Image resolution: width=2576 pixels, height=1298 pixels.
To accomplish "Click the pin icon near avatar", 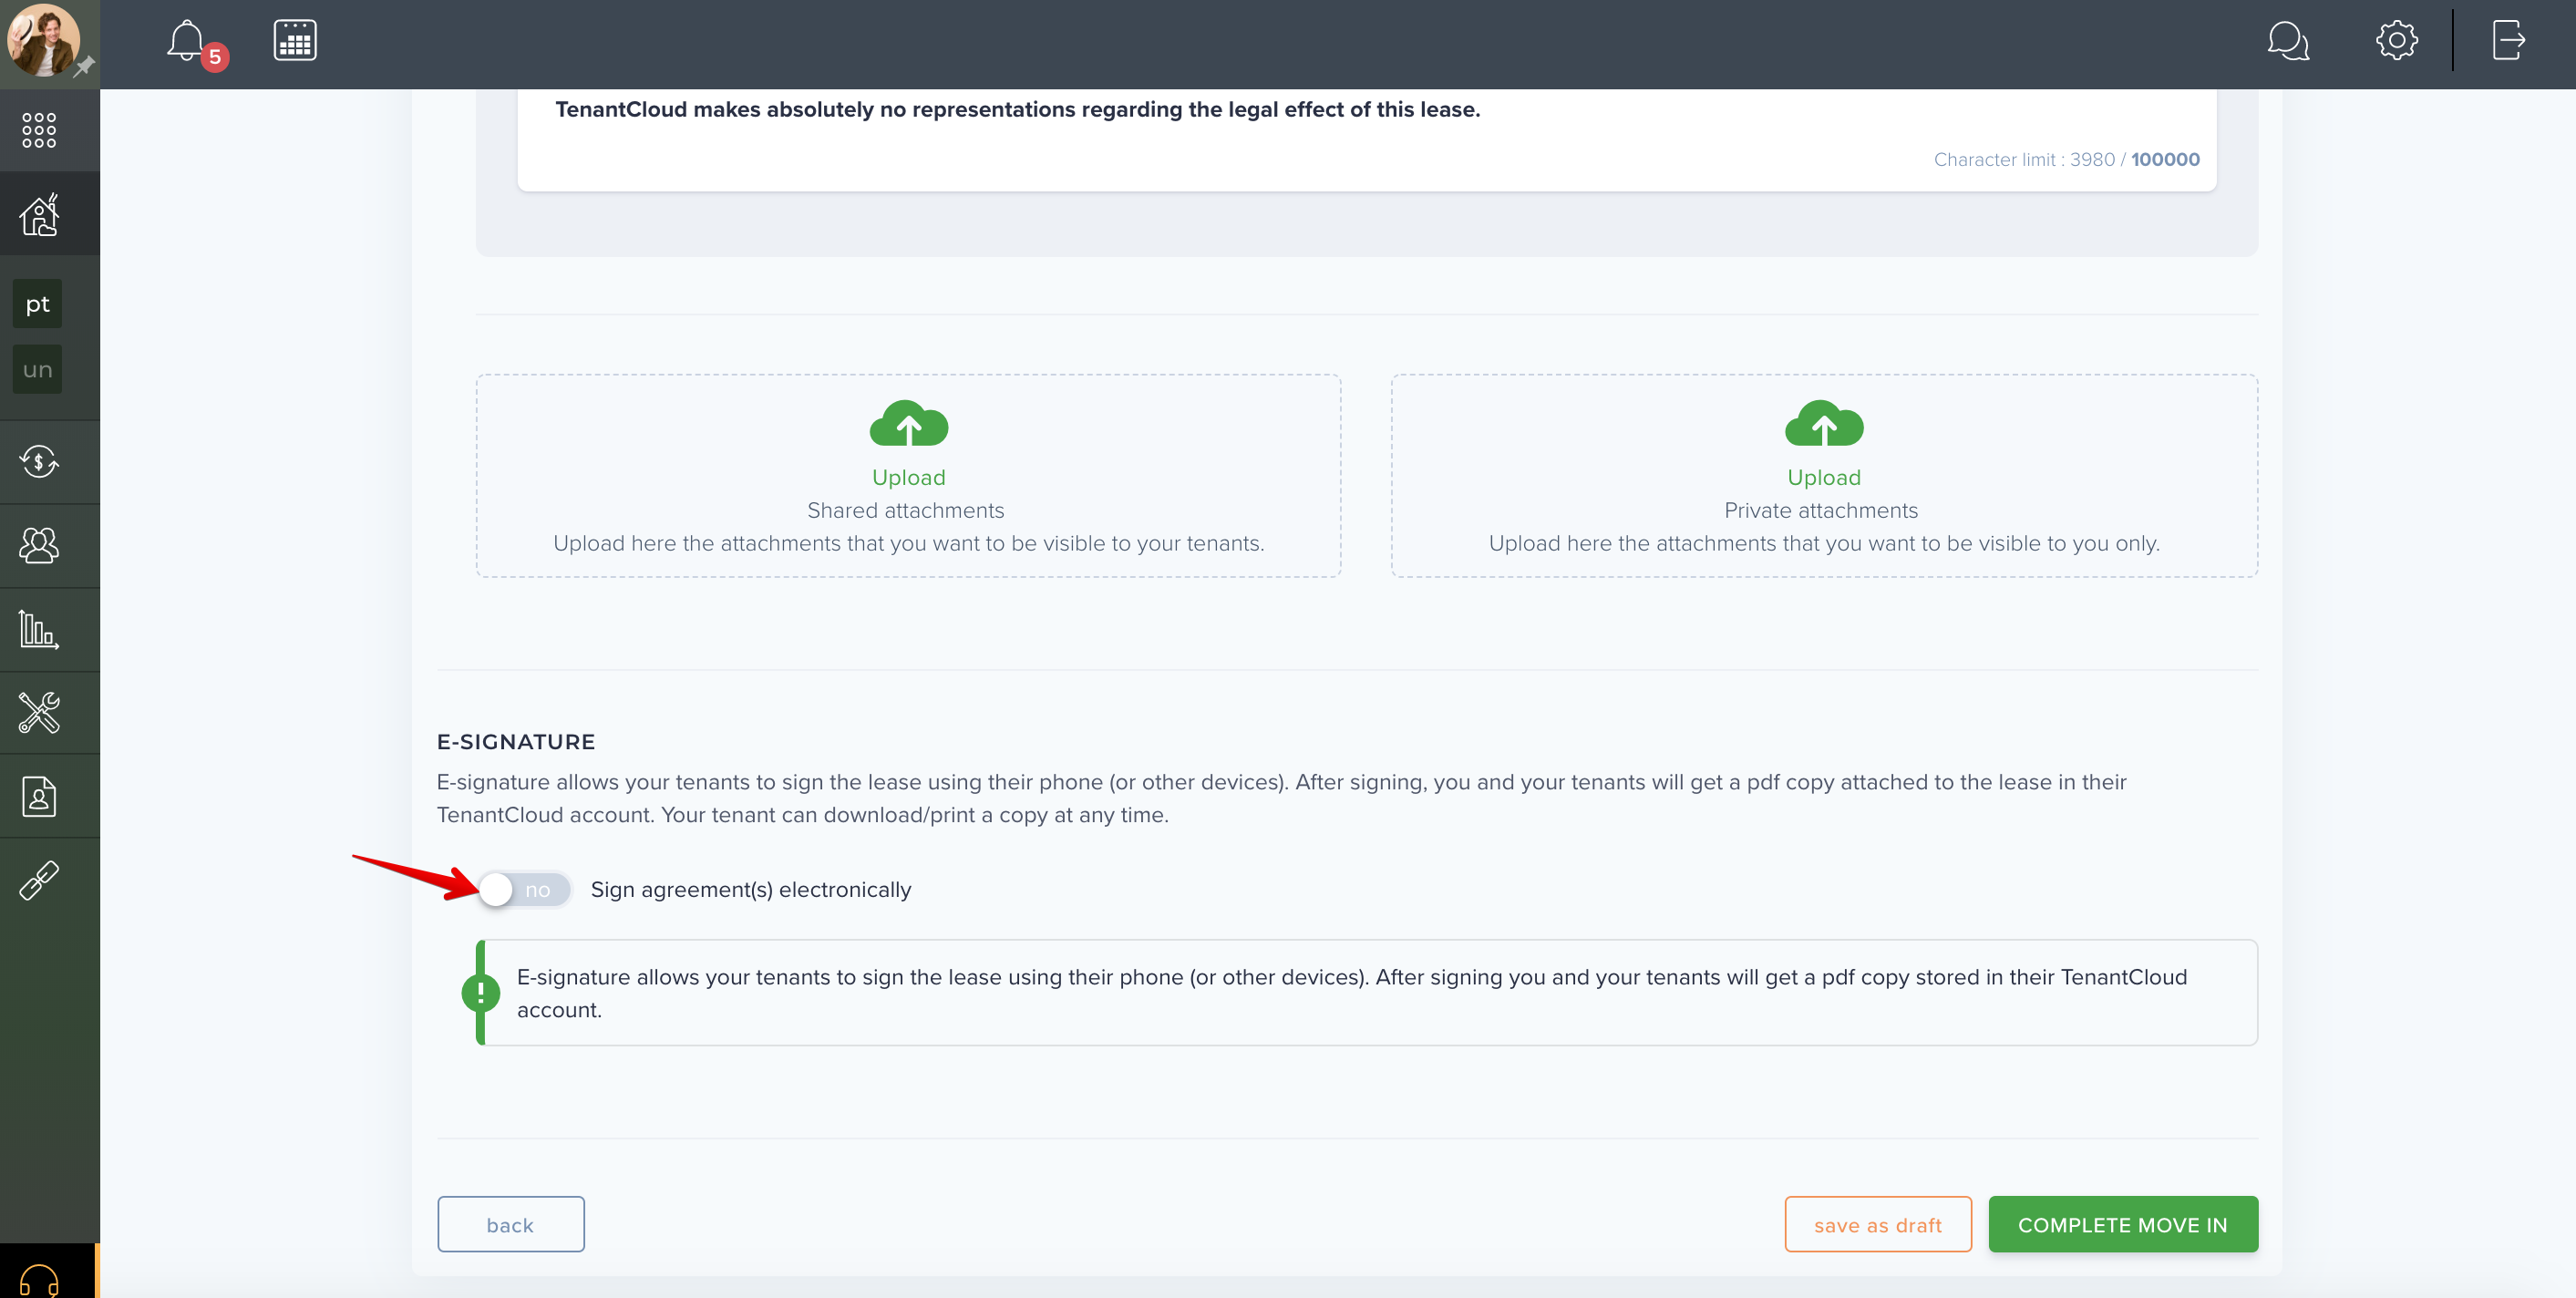I will coord(84,66).
